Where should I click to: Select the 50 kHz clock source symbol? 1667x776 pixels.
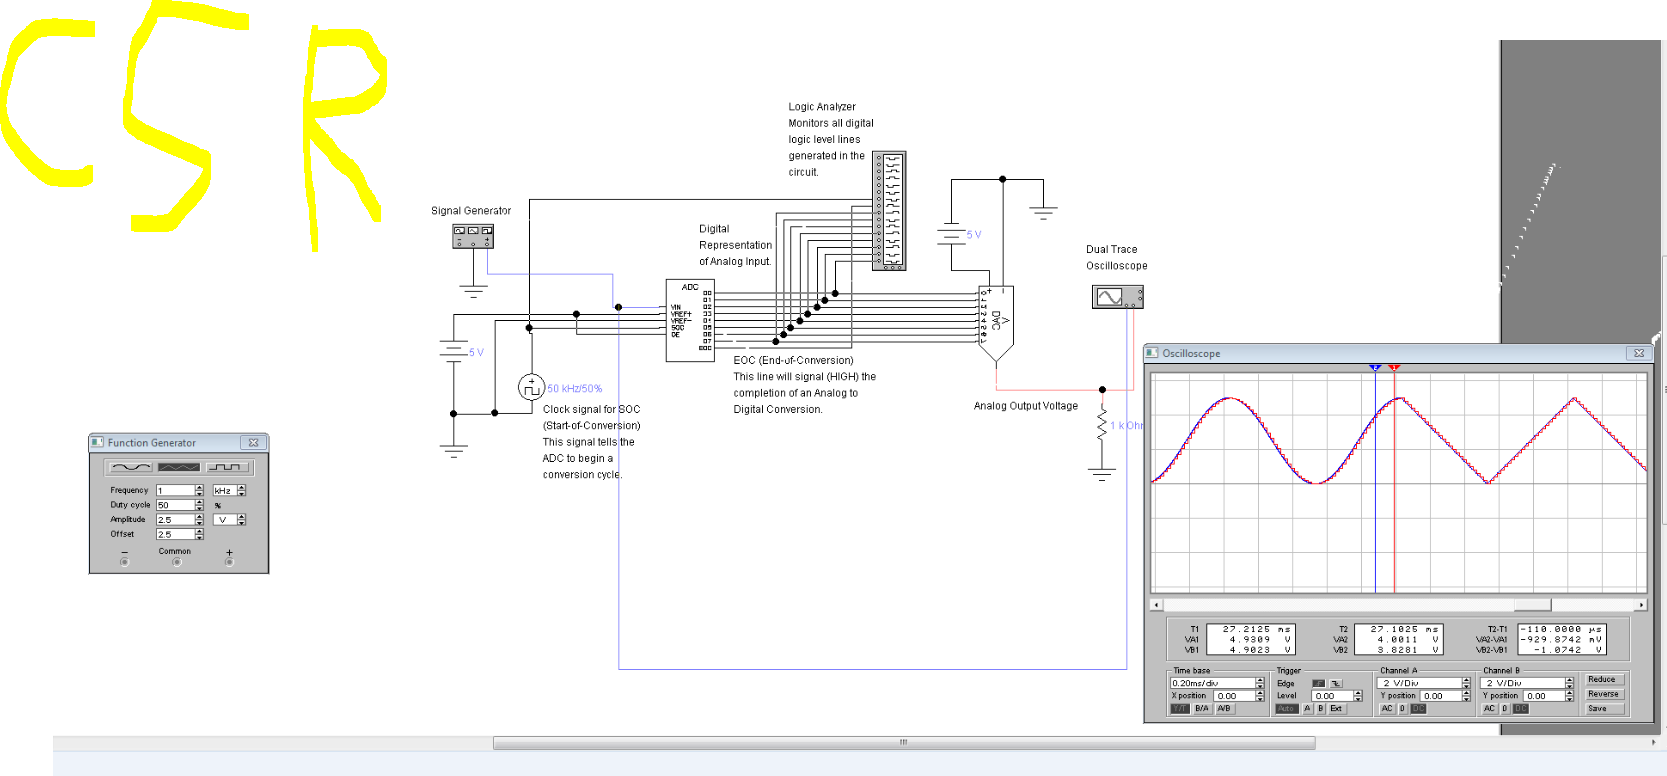(x=531, y=387)
